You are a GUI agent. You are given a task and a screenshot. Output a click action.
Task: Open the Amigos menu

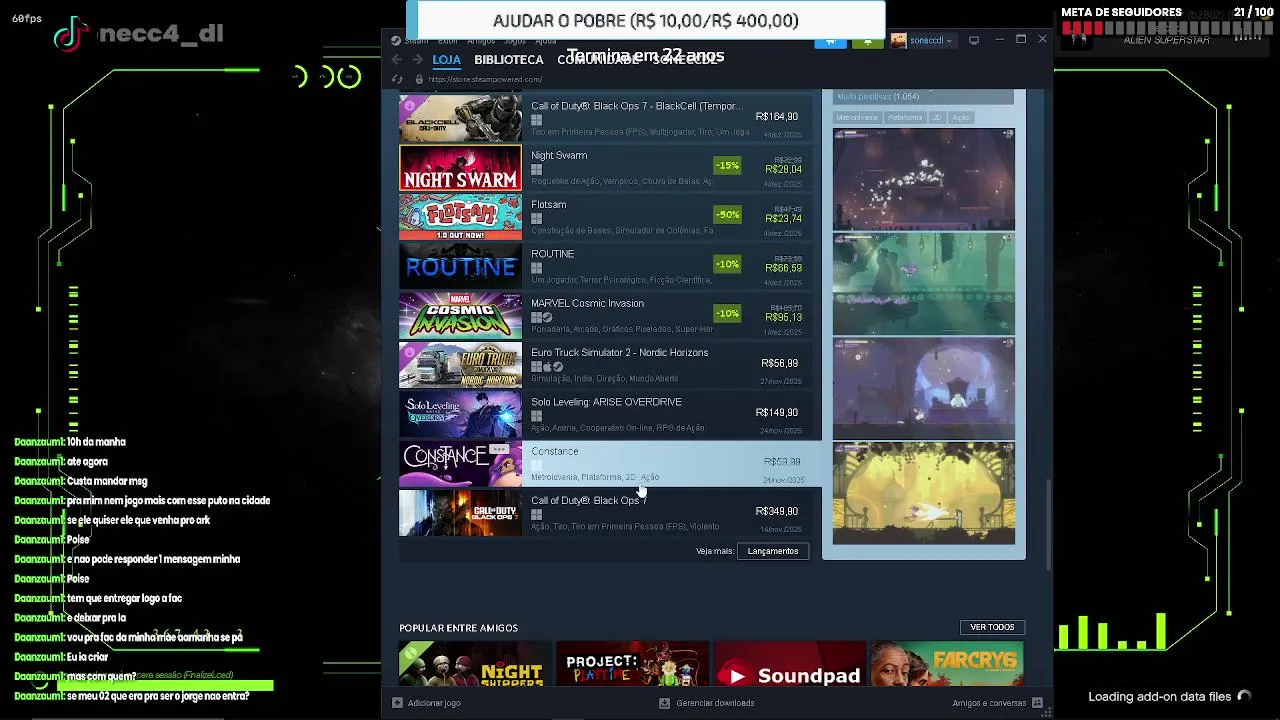pos(481,41)
